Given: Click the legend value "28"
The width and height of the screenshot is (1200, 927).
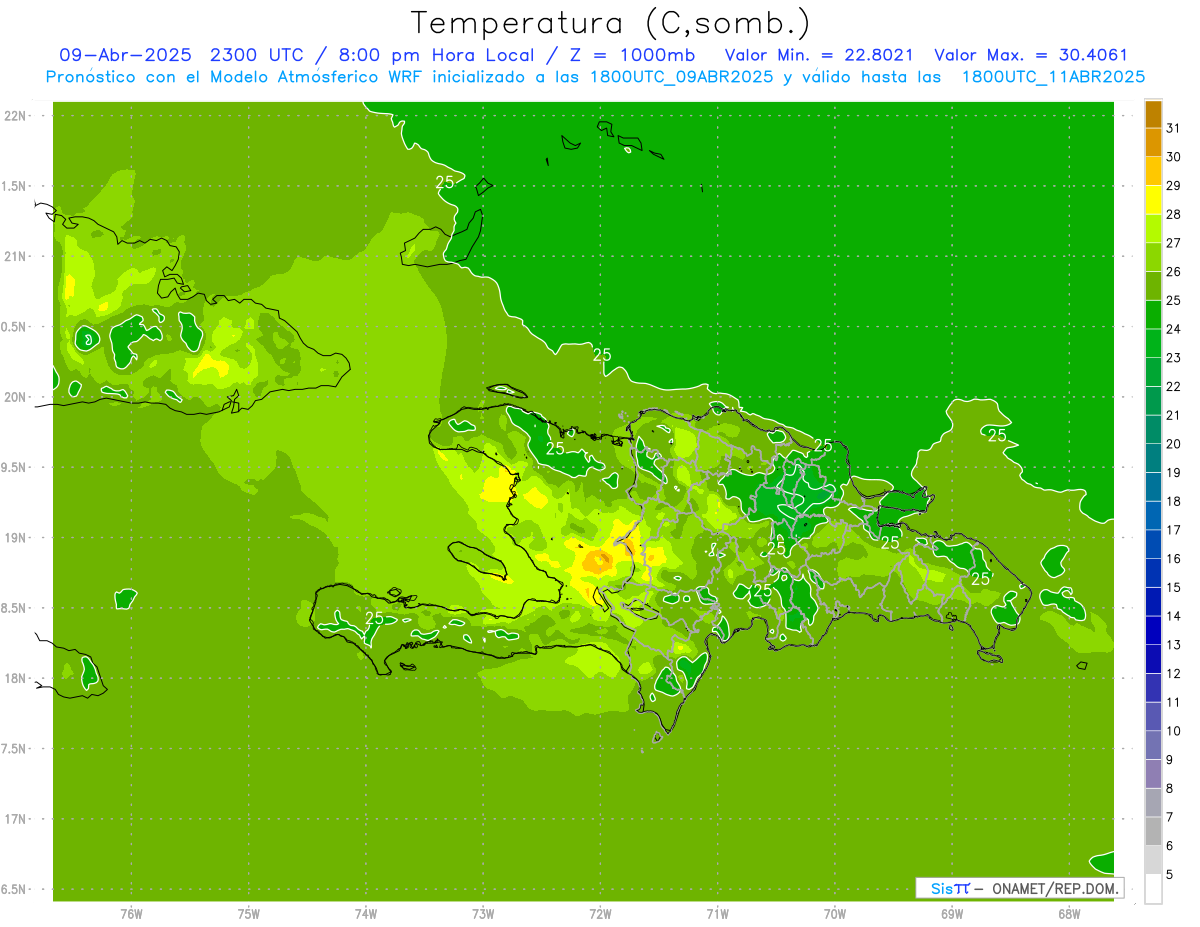Looking at the screenshot, I should click(x=1174, y=215).
